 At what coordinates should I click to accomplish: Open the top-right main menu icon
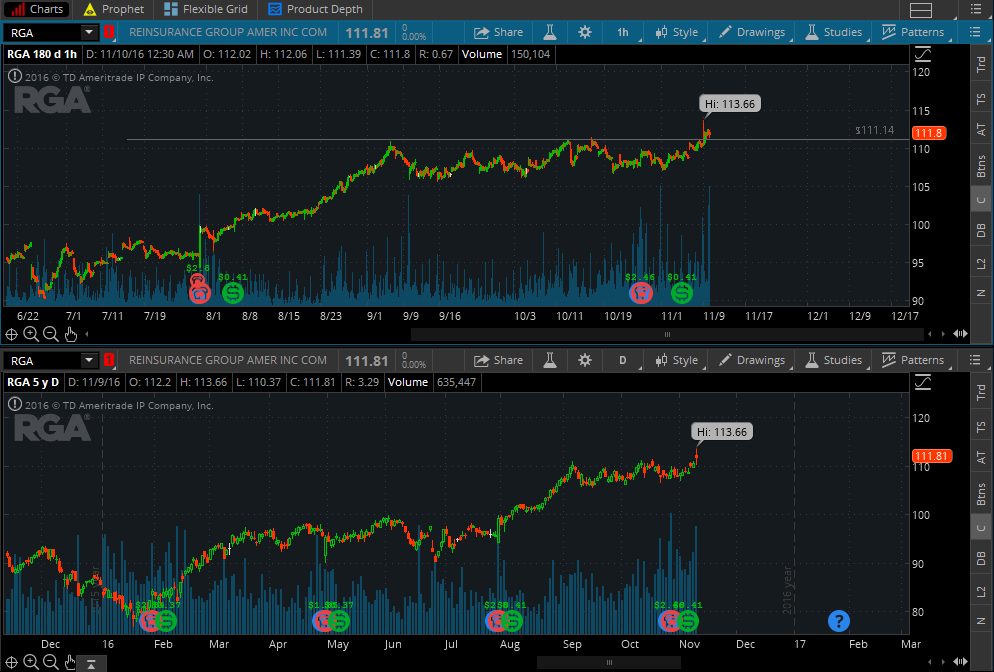click(976, 10)
